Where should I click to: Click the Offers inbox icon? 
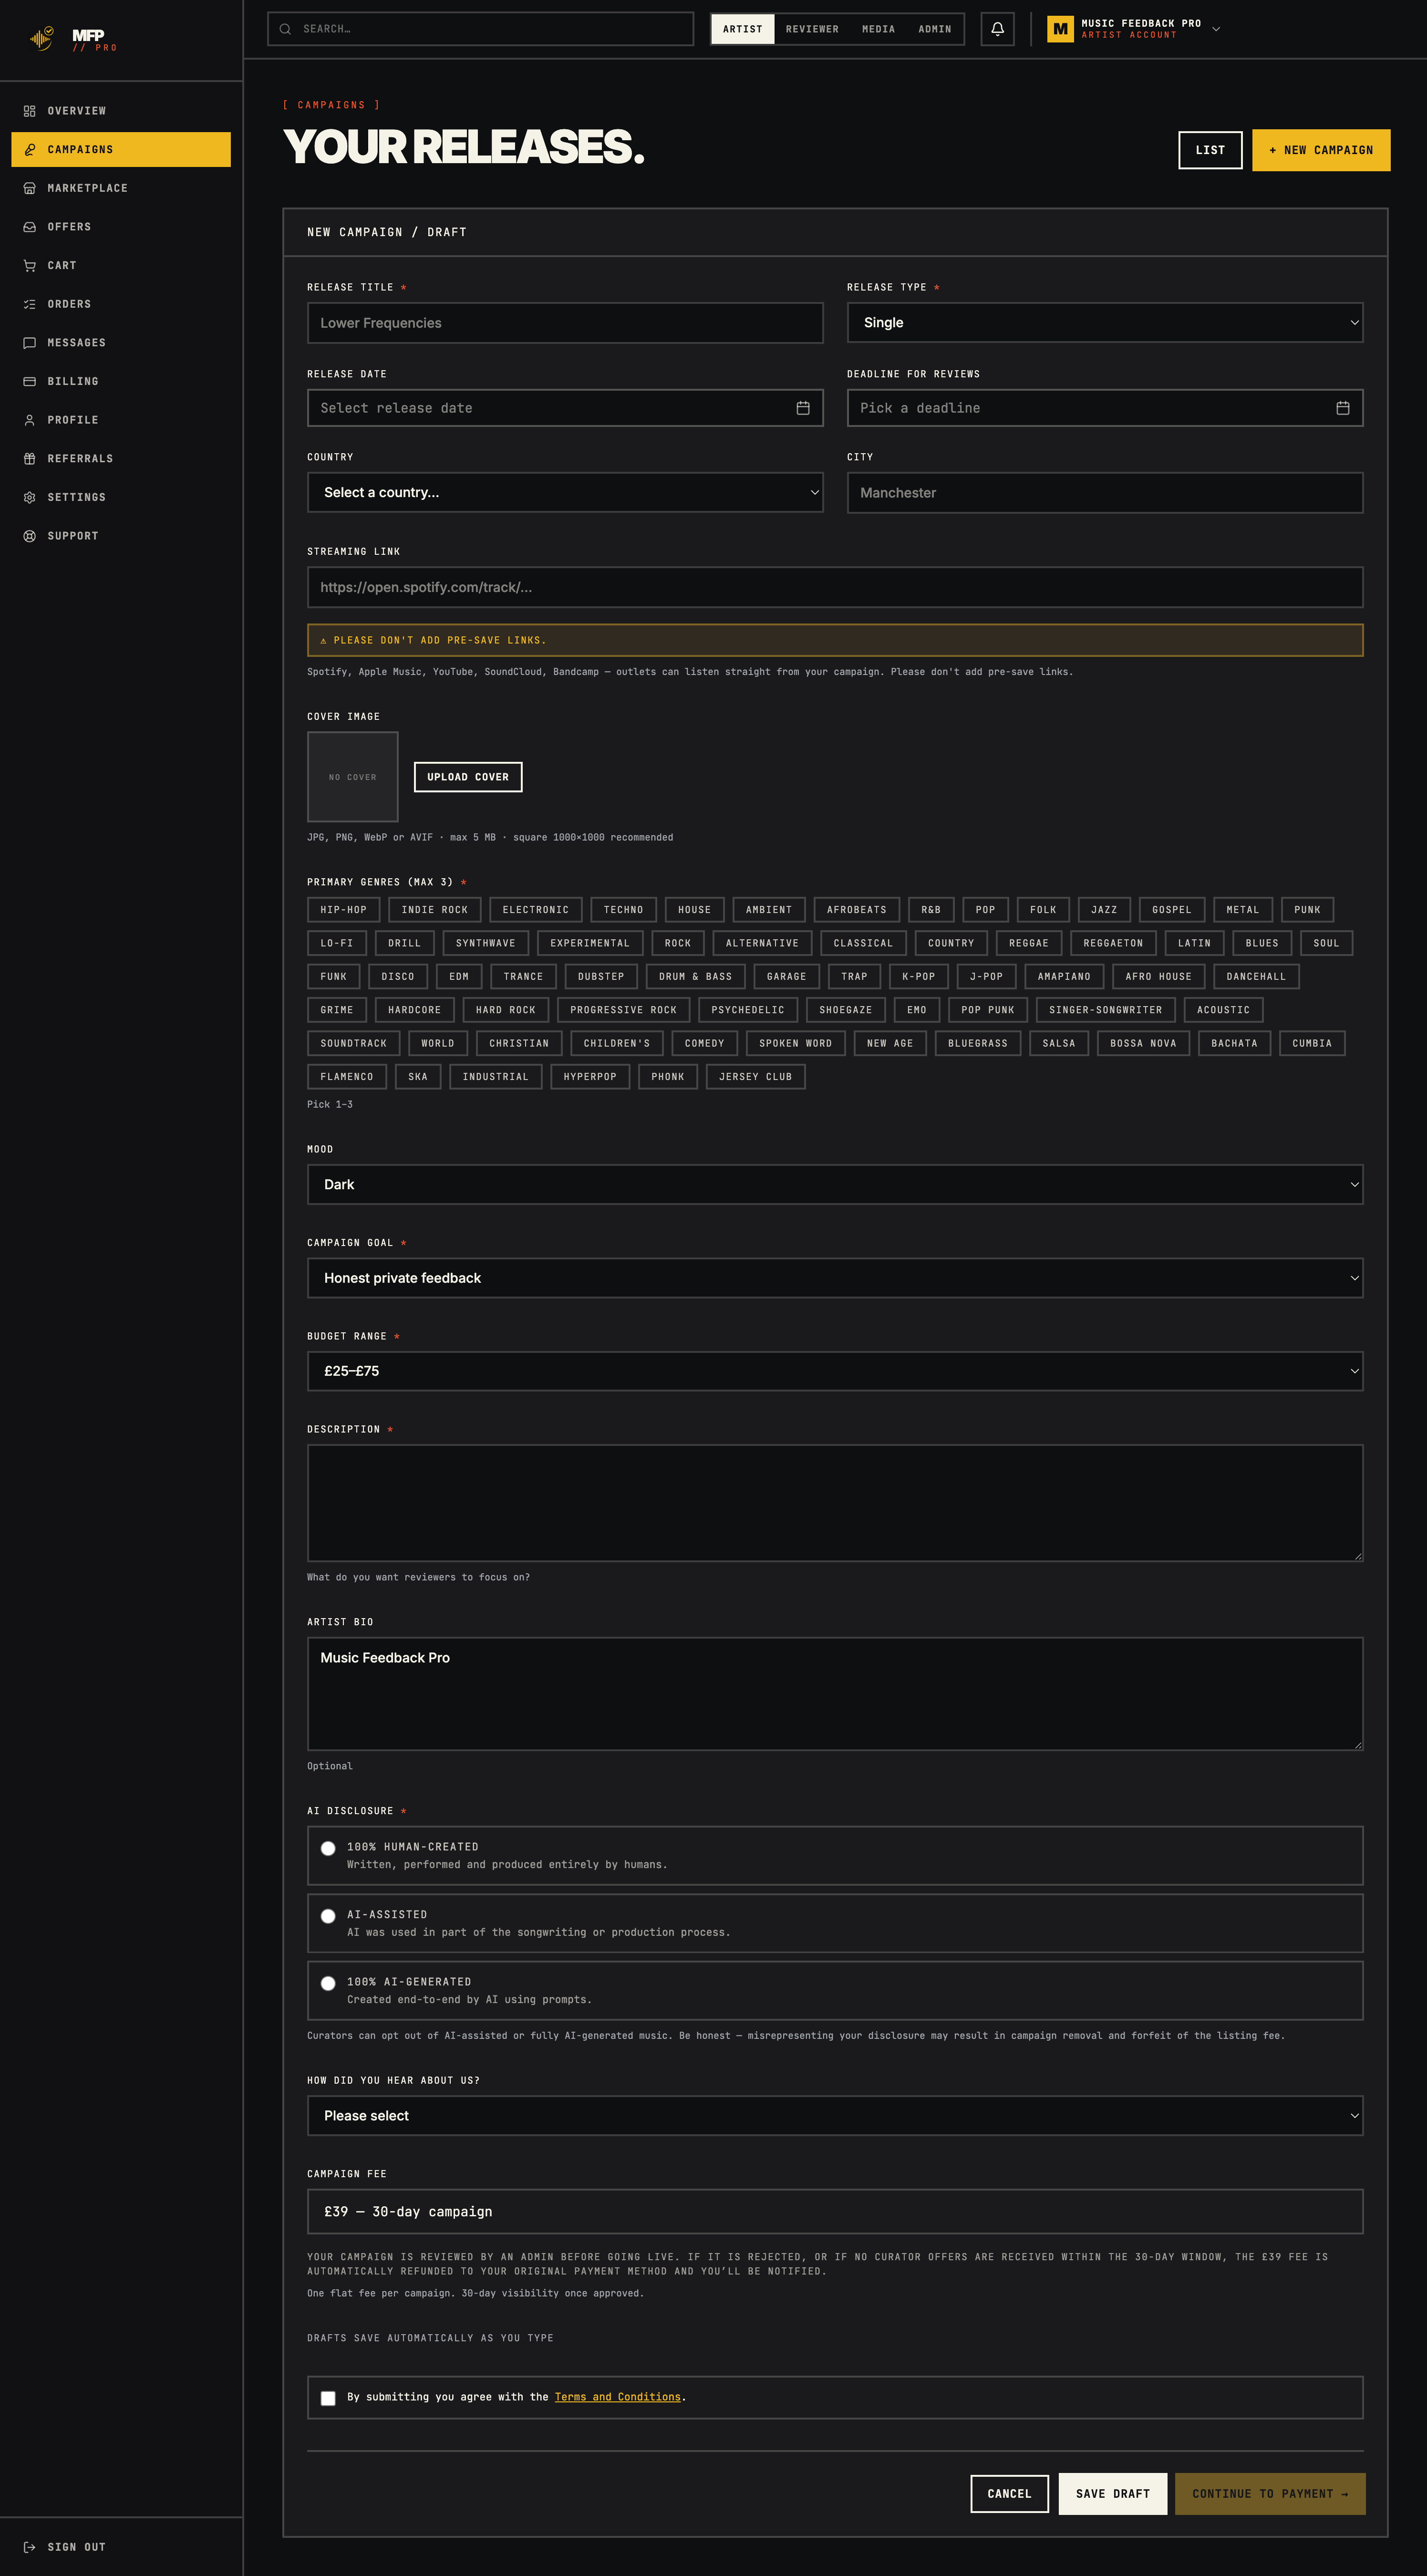(x=30, y=227)
